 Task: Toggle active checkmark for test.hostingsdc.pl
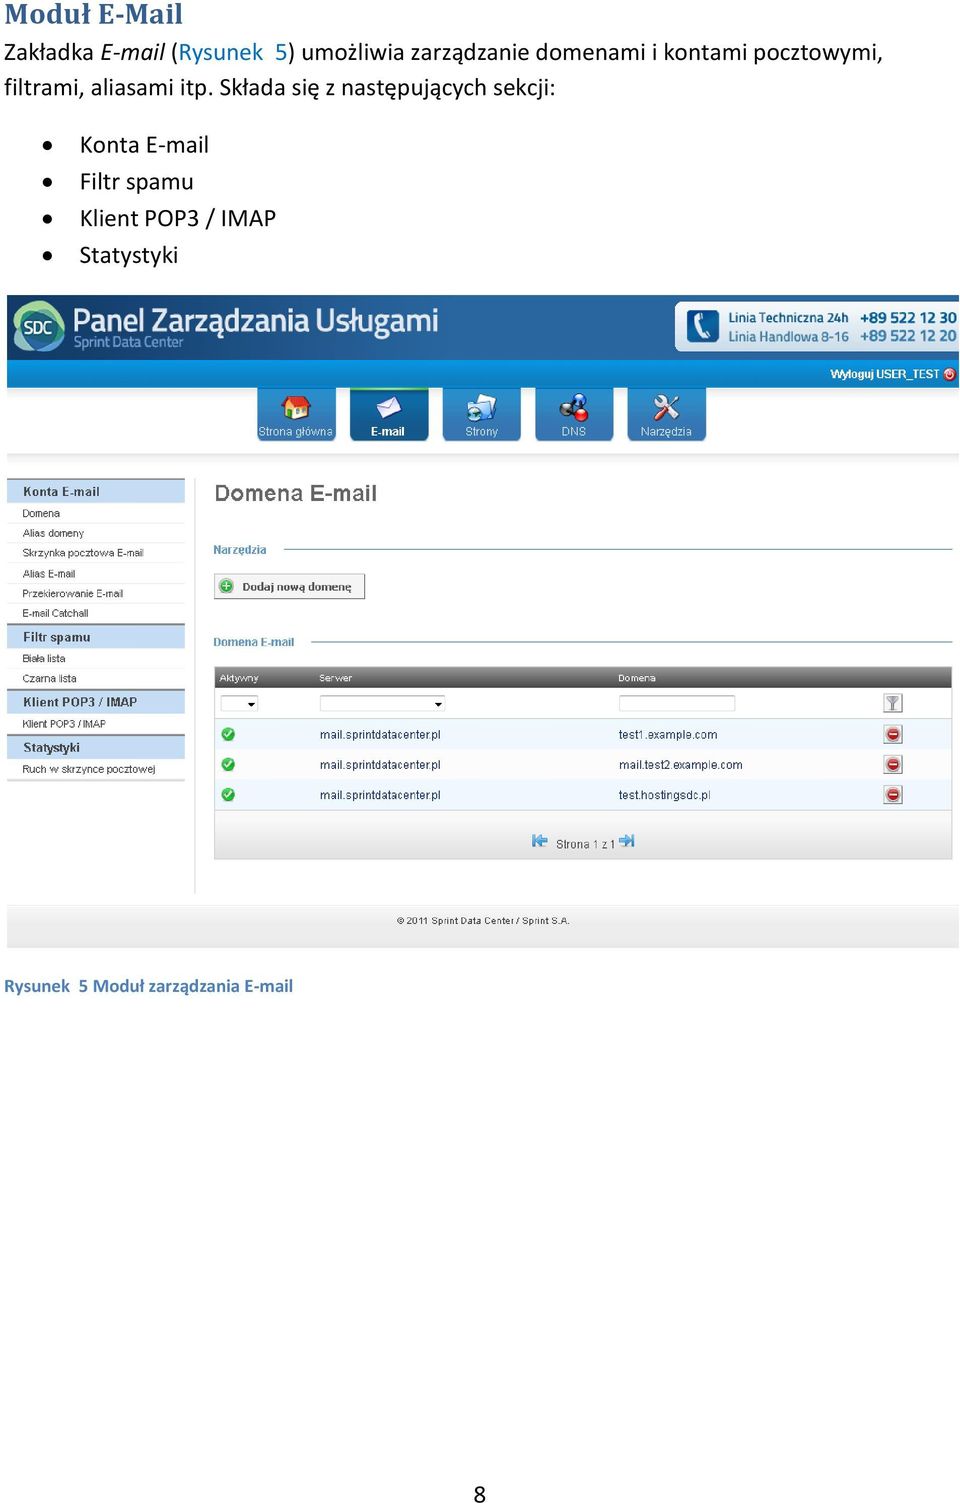click(228, 794)
